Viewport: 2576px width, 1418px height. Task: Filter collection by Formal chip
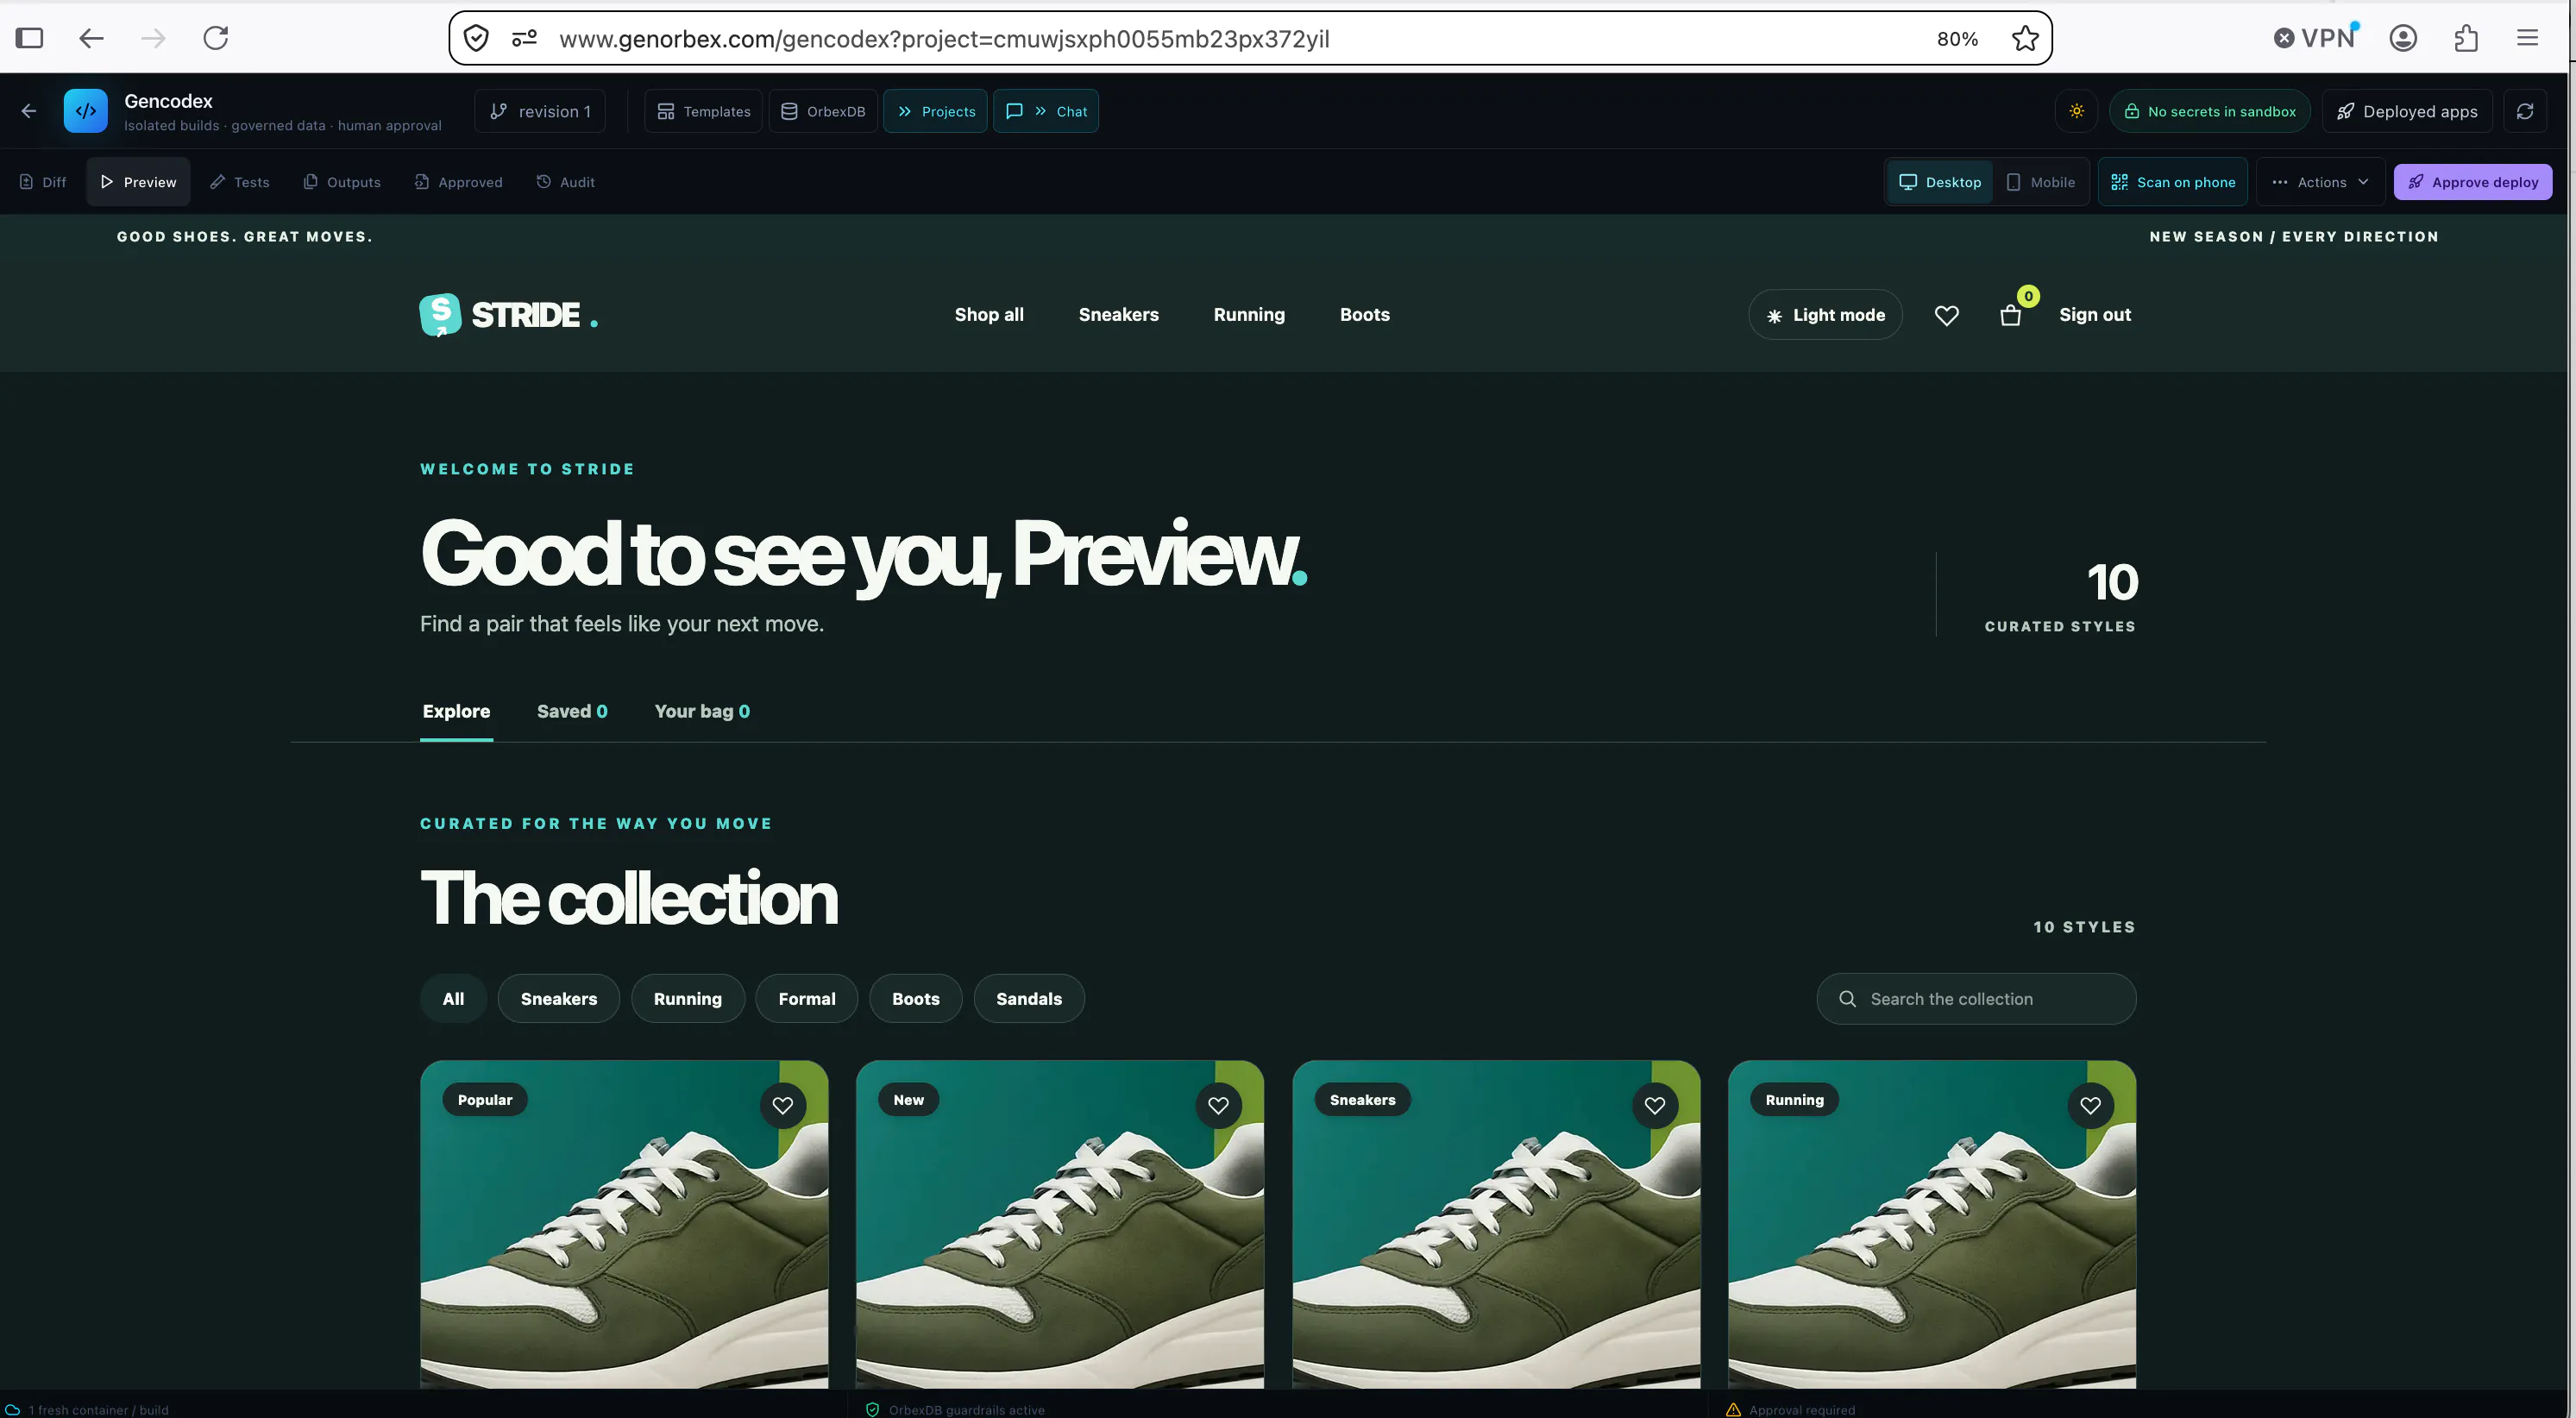click(807, 999)
